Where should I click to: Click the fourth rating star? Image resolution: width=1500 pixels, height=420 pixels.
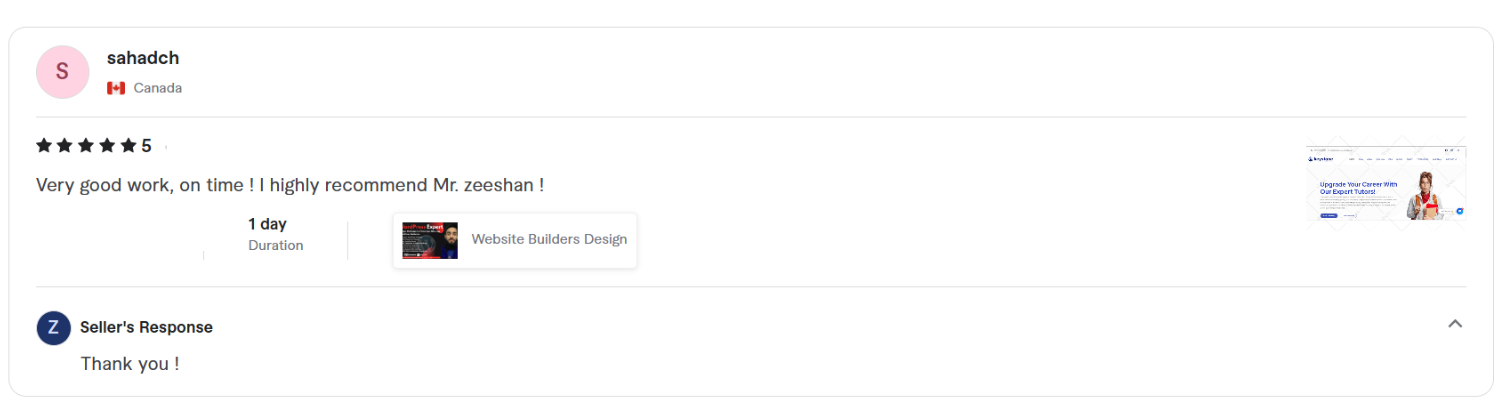pos(107,146)
